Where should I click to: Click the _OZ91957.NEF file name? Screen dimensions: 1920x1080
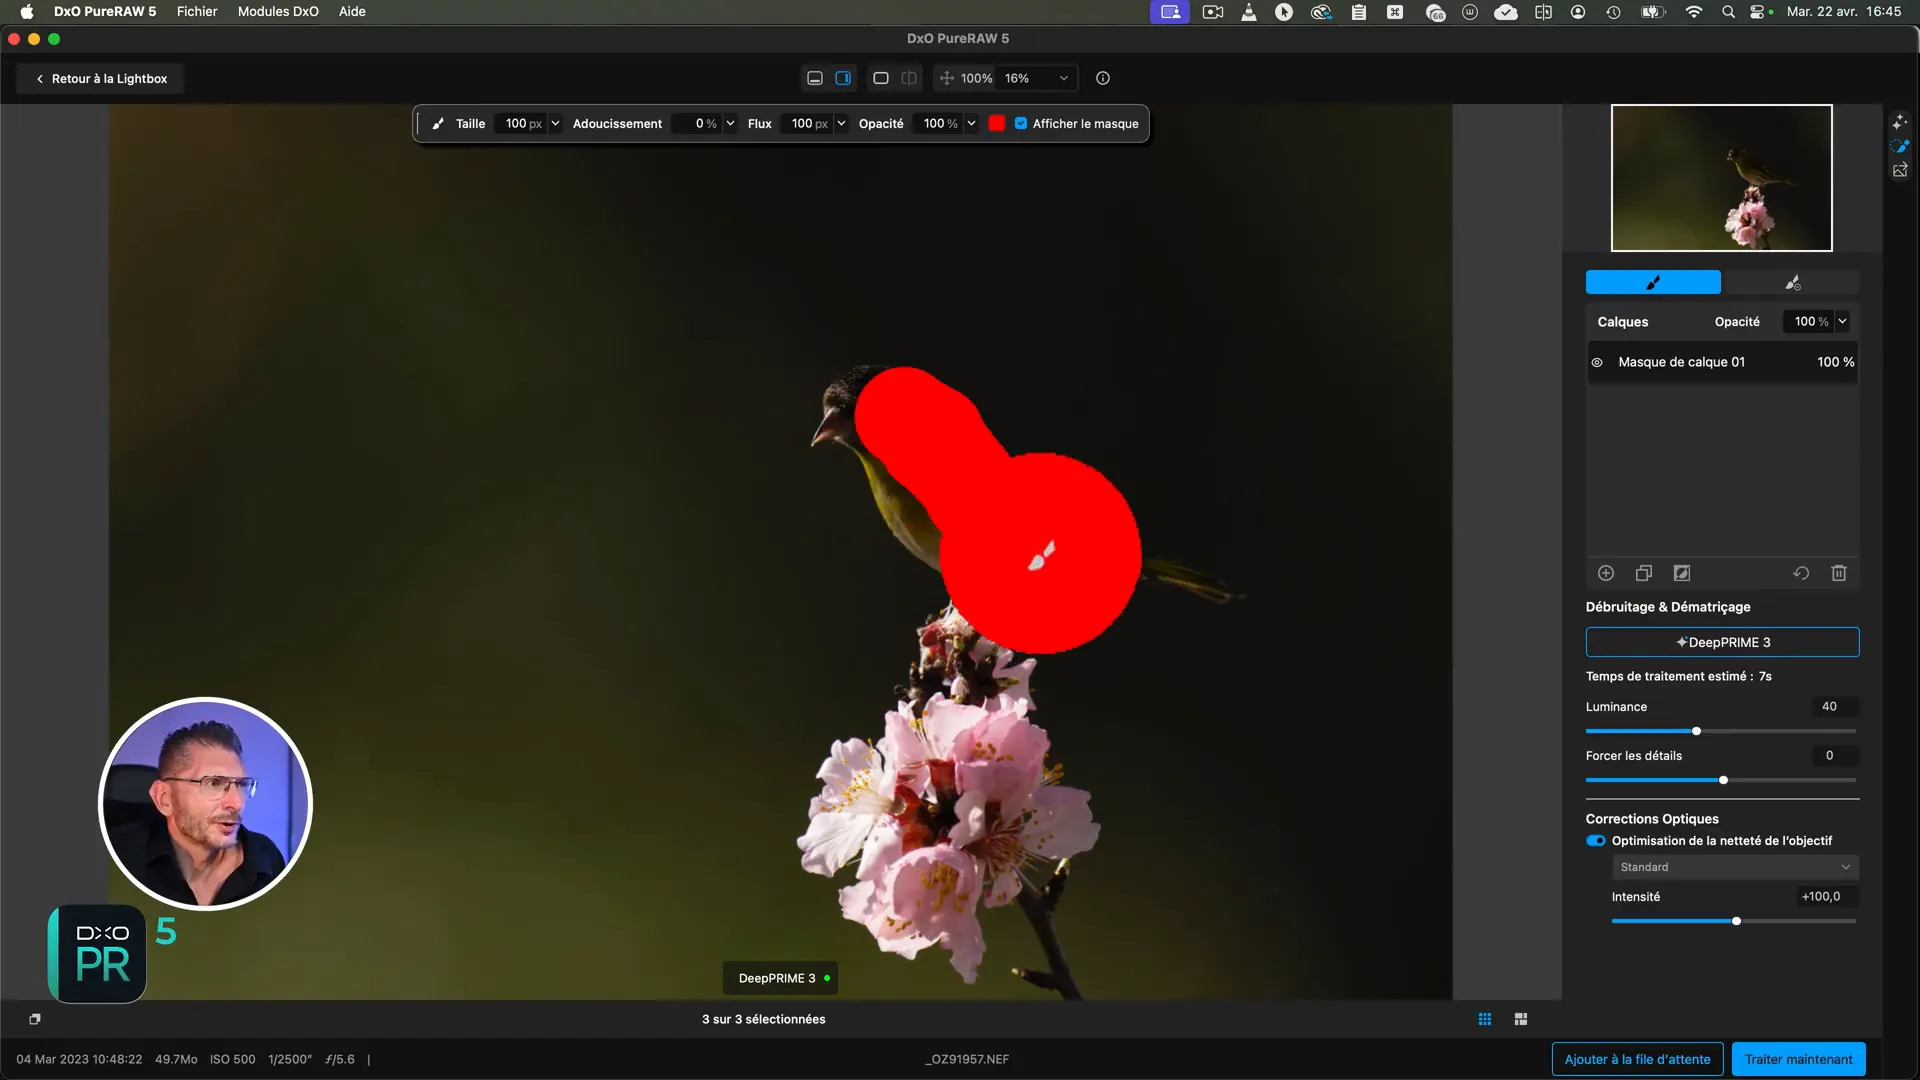967,1059
